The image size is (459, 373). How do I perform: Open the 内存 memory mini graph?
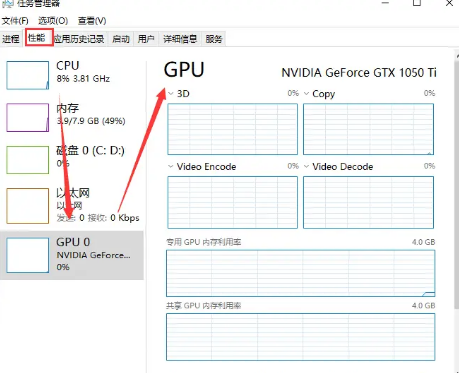pos(28,117)
